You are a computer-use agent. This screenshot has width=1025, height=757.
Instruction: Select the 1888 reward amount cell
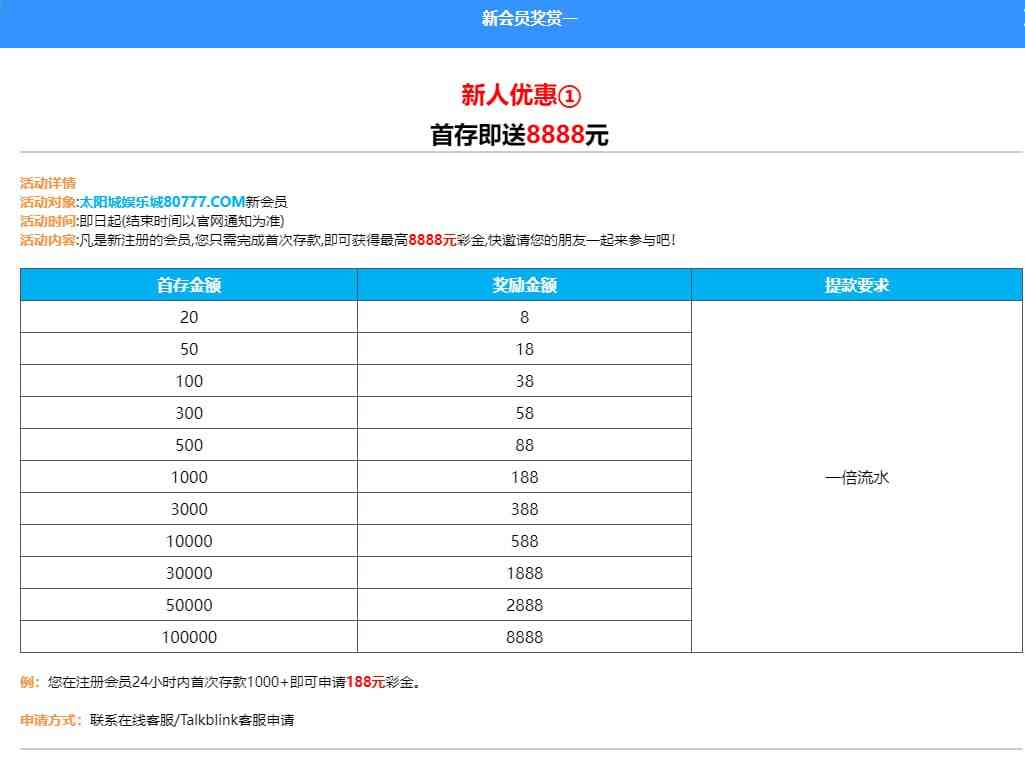coord(524,573)
